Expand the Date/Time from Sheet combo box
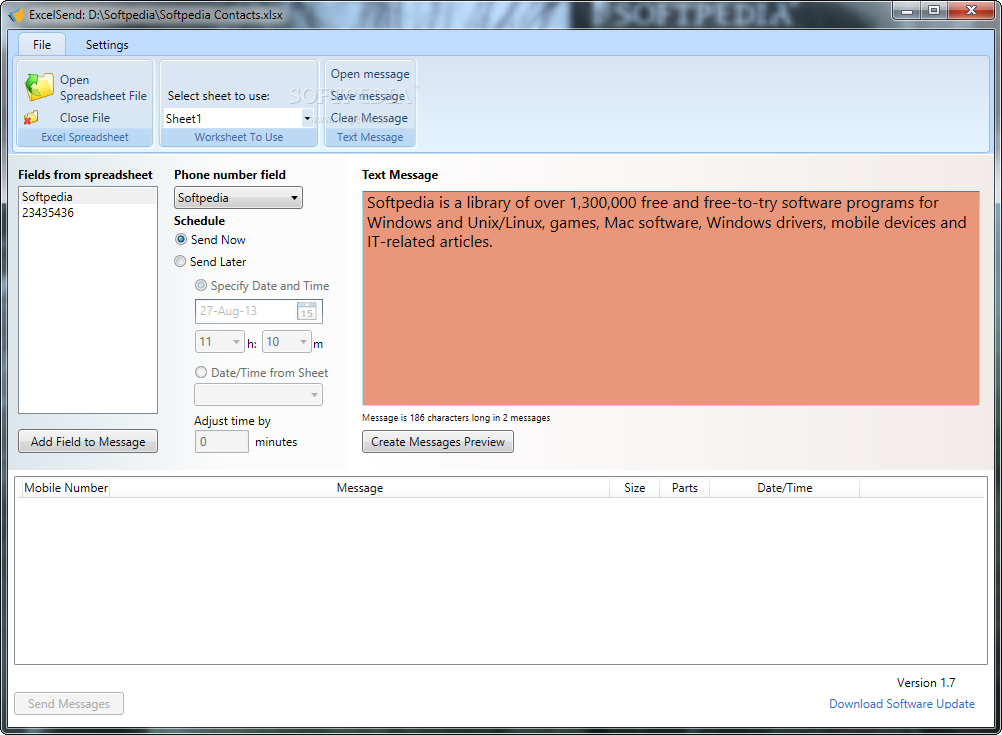Screen dimensions: 1002x735 [x=258, y=395]
